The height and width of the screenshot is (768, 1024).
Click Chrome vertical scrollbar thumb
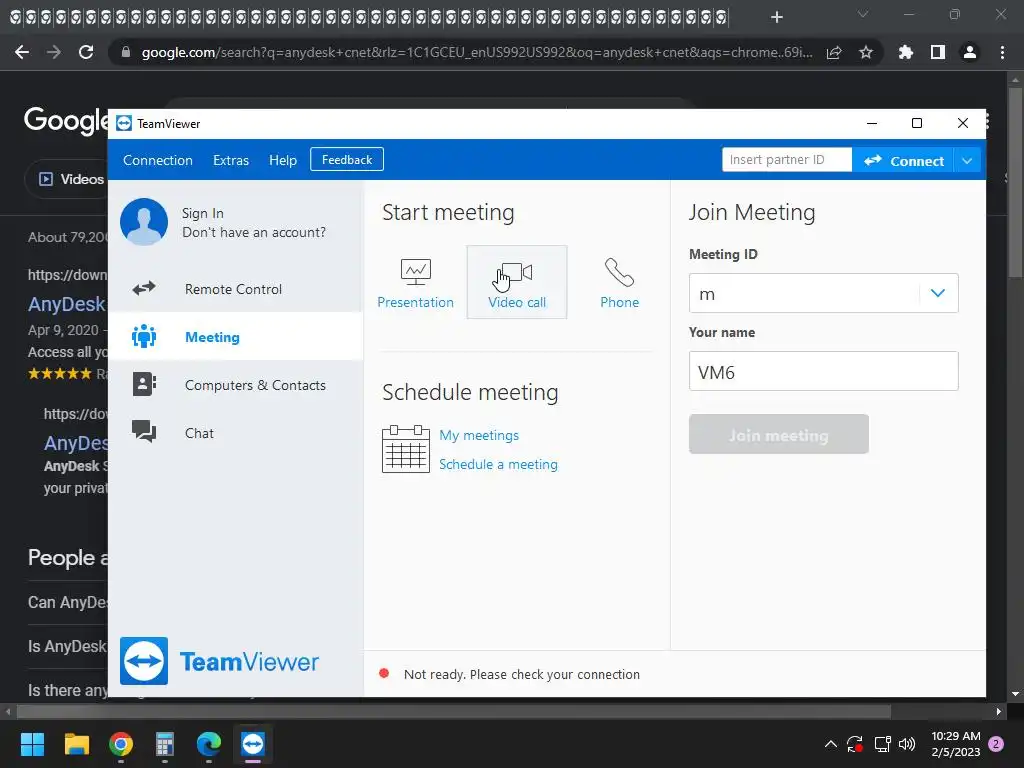[x=1015, y=183]
